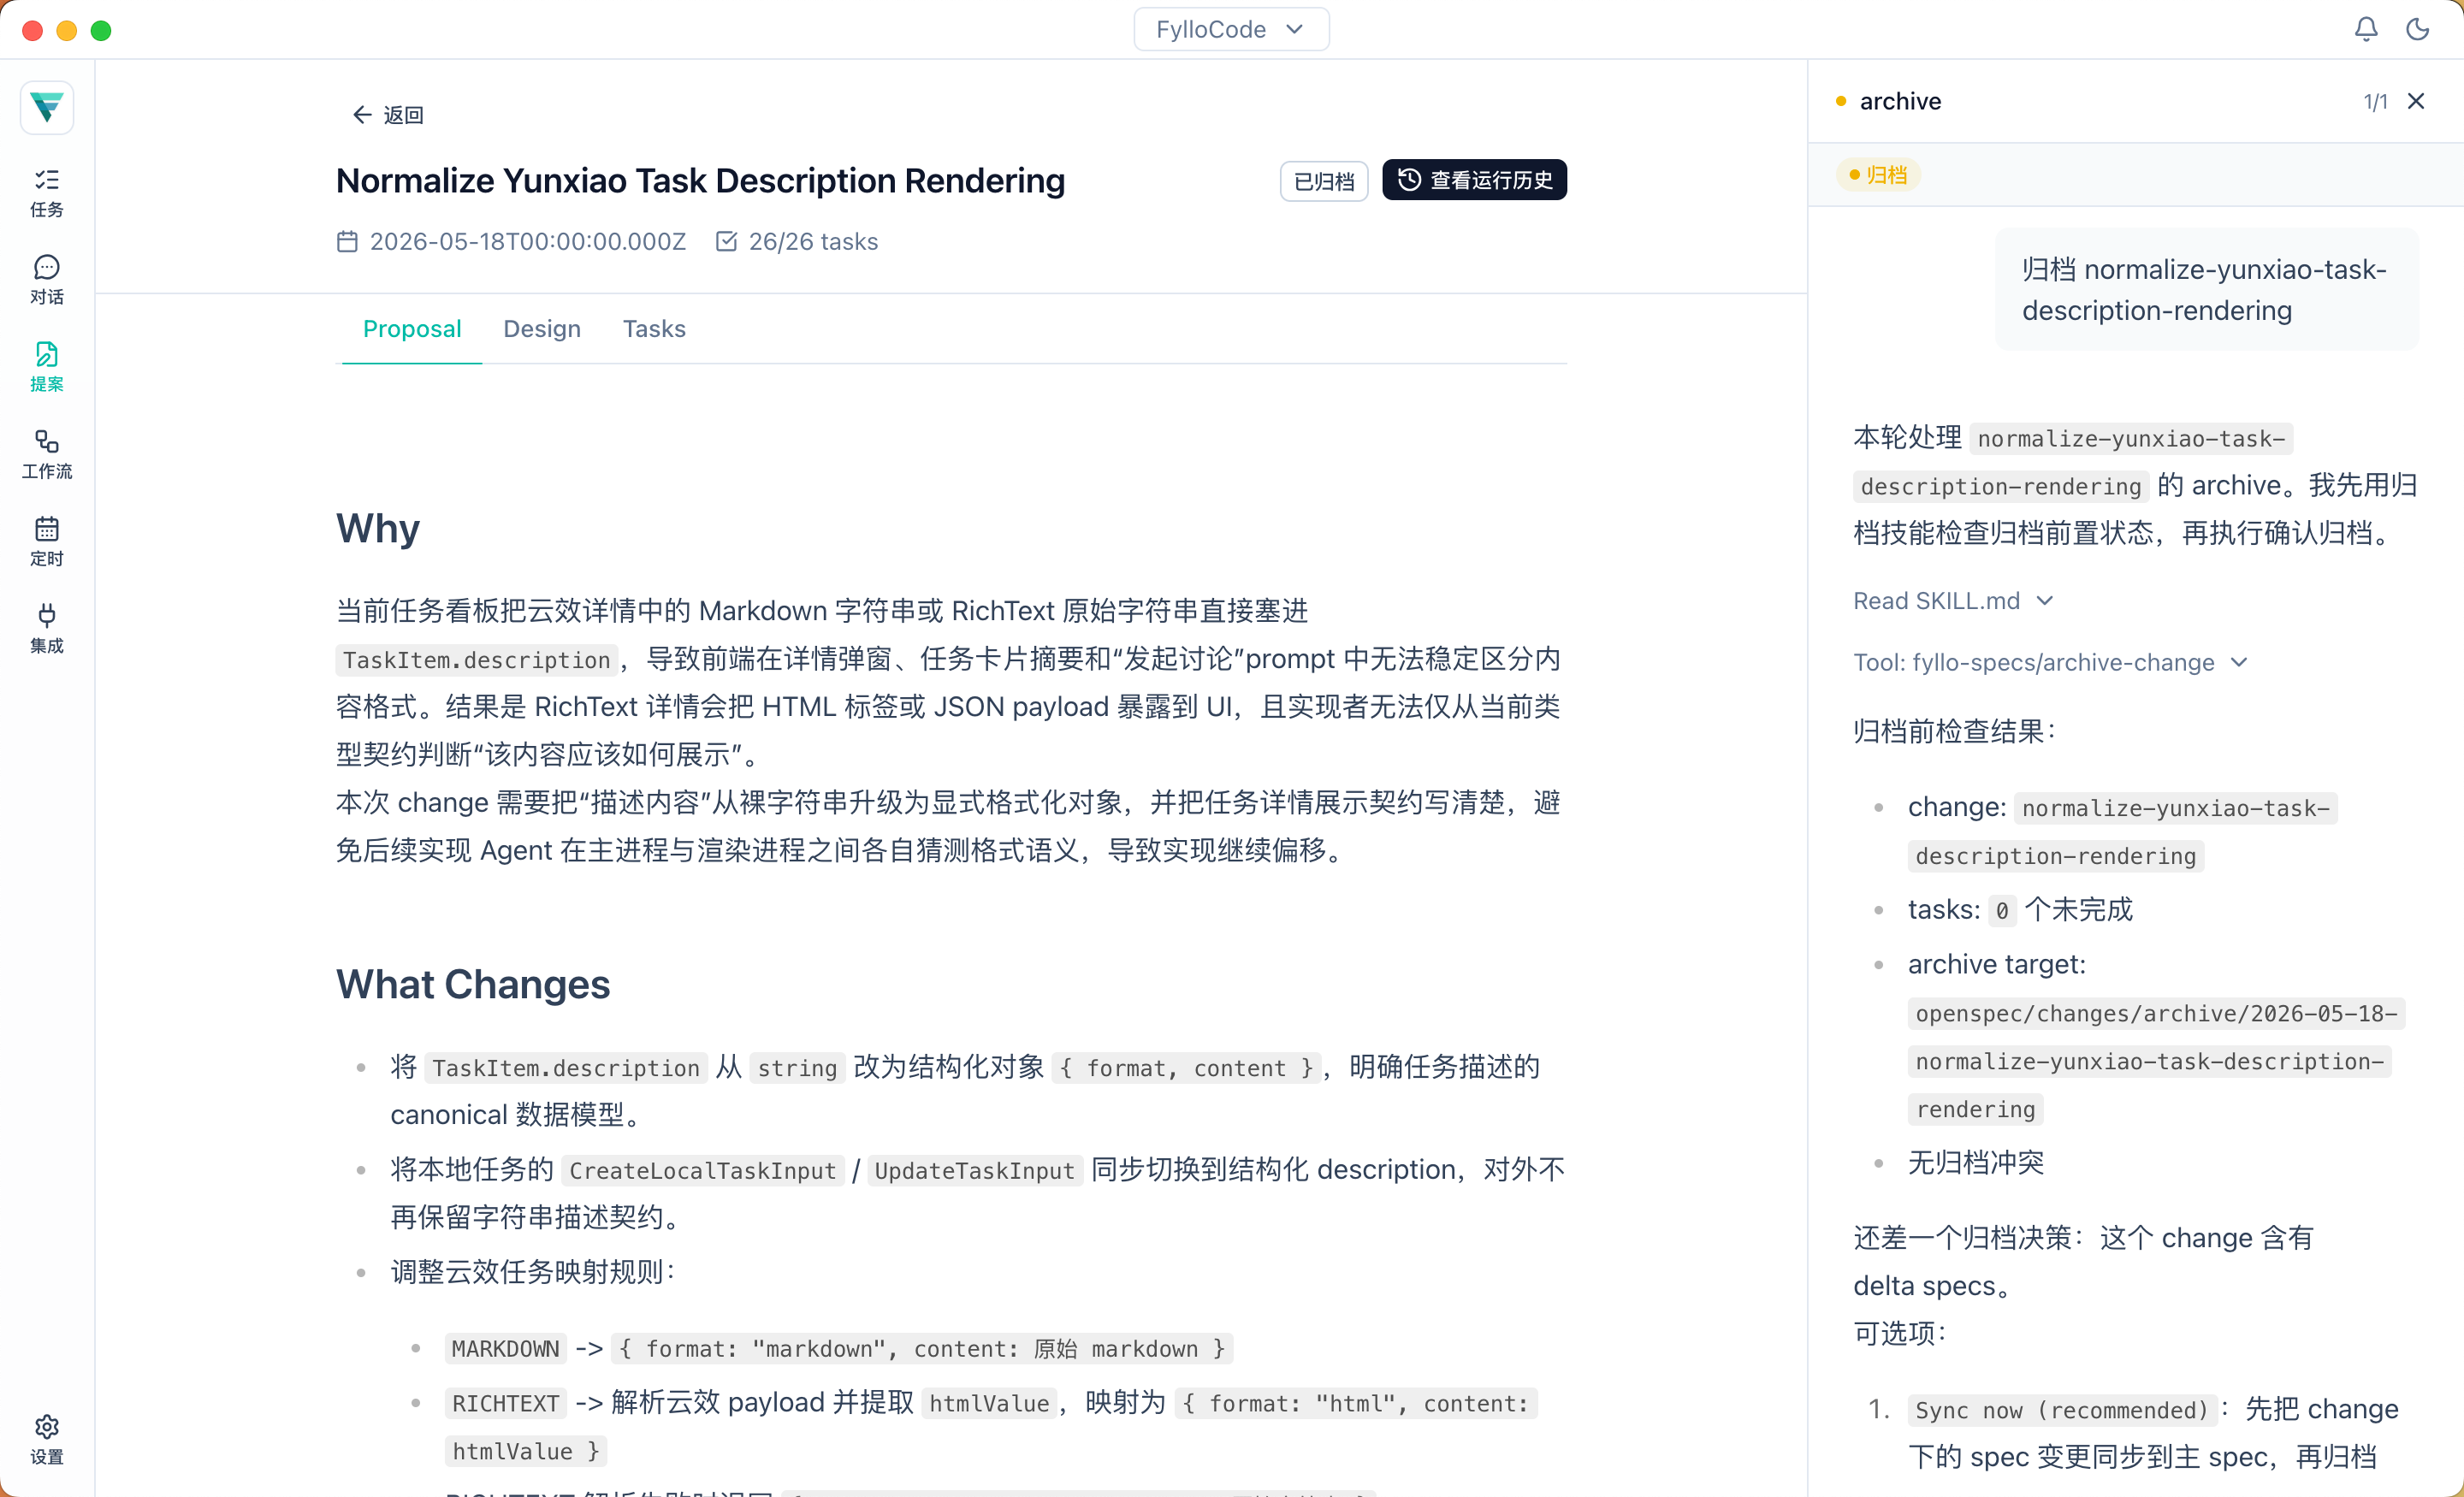The height and width of the screenshot is (1497, 2464).
Task: Click the MARKDOWN code label
Action: (x=505, y=1348)
